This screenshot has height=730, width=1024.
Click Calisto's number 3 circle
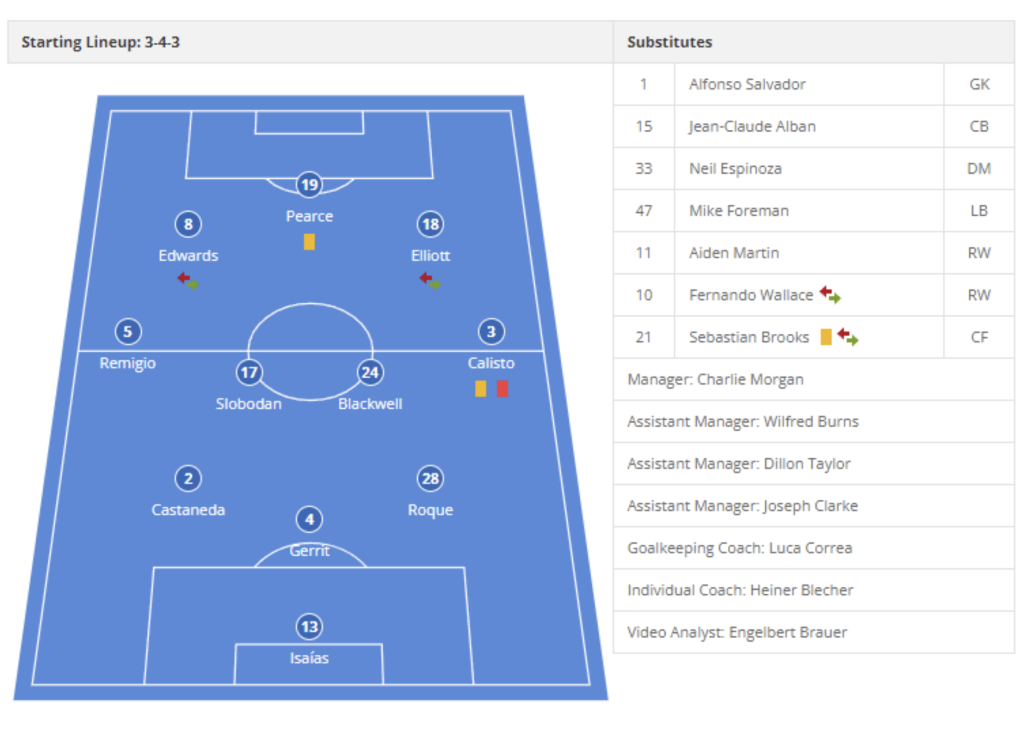[x=490, y=331]
